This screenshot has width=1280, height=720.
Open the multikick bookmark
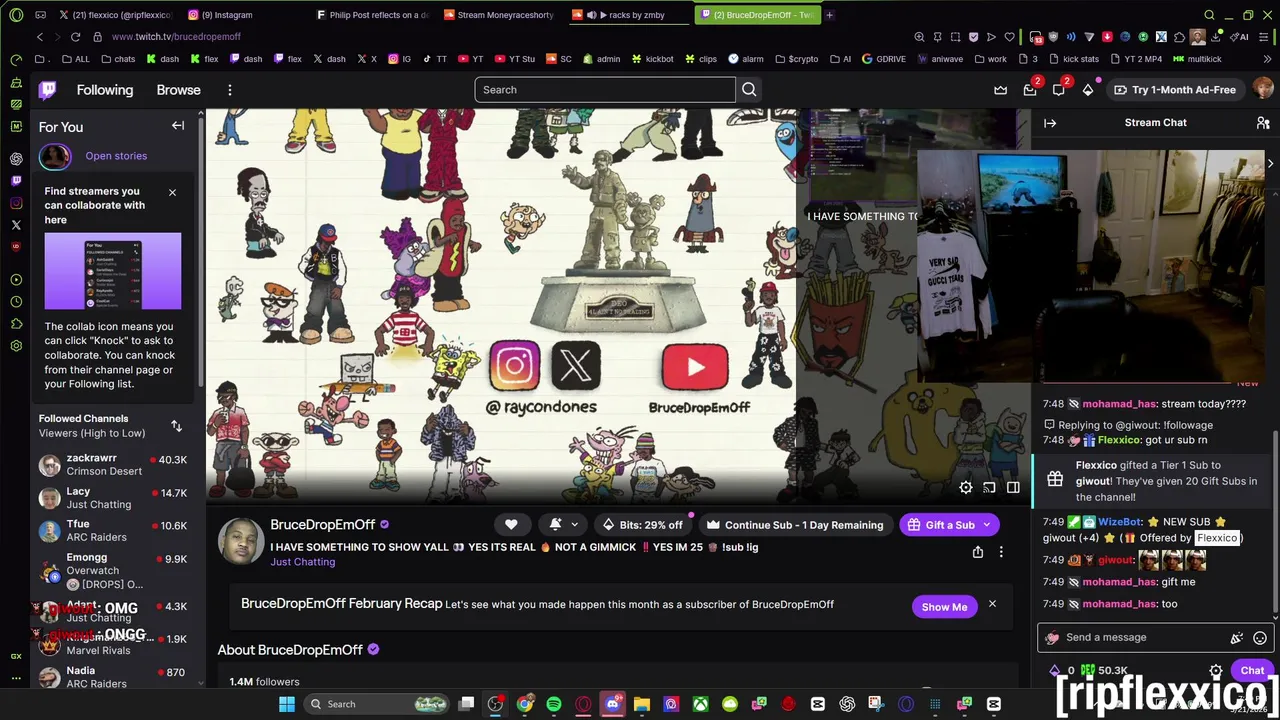[x=1197, y=59]
